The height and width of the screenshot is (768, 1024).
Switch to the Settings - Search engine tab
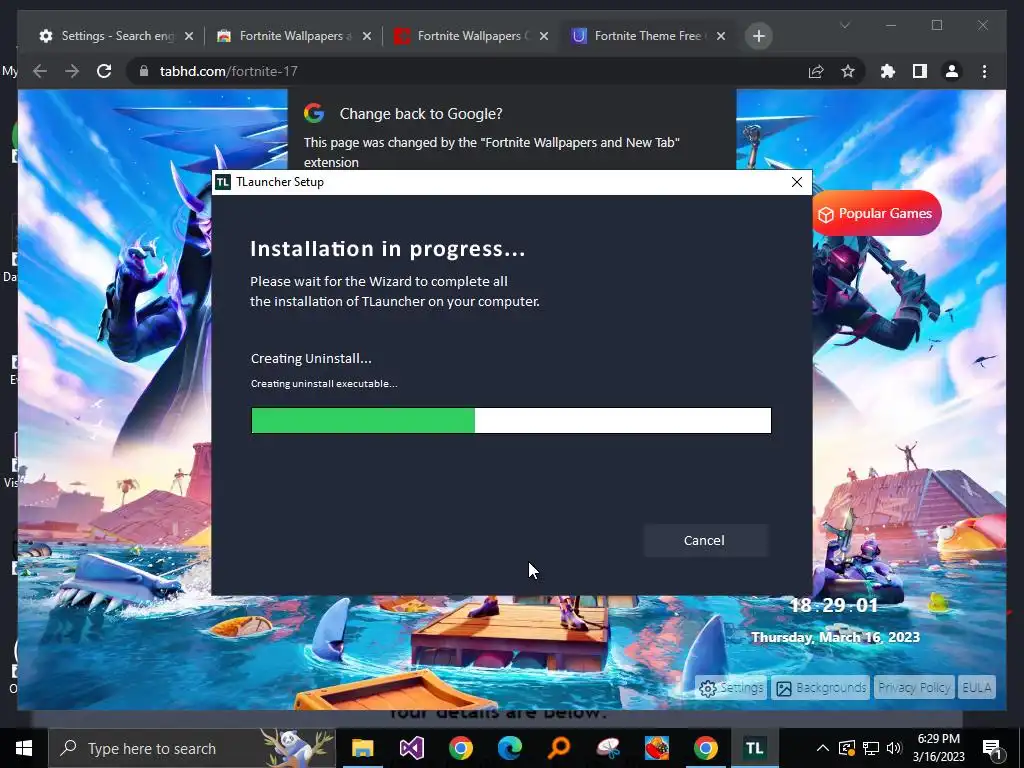click(x=116, y=36)
